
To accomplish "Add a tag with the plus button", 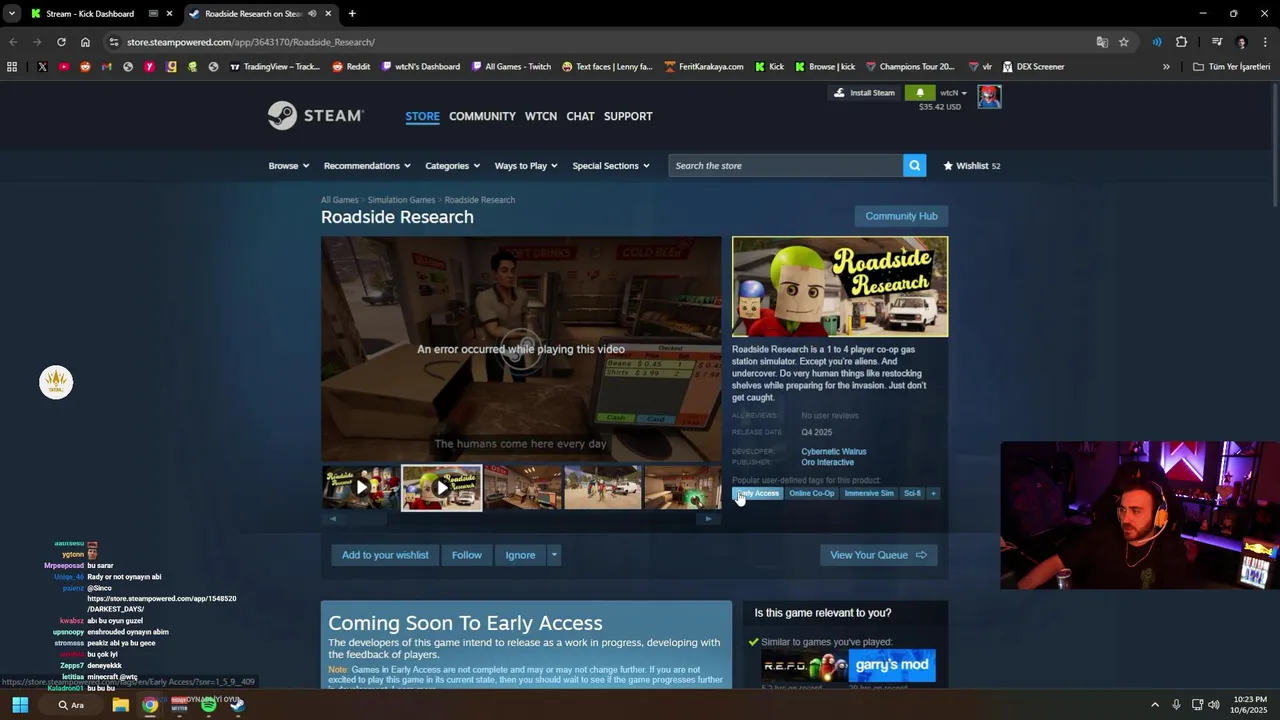I will pos(933,493).
